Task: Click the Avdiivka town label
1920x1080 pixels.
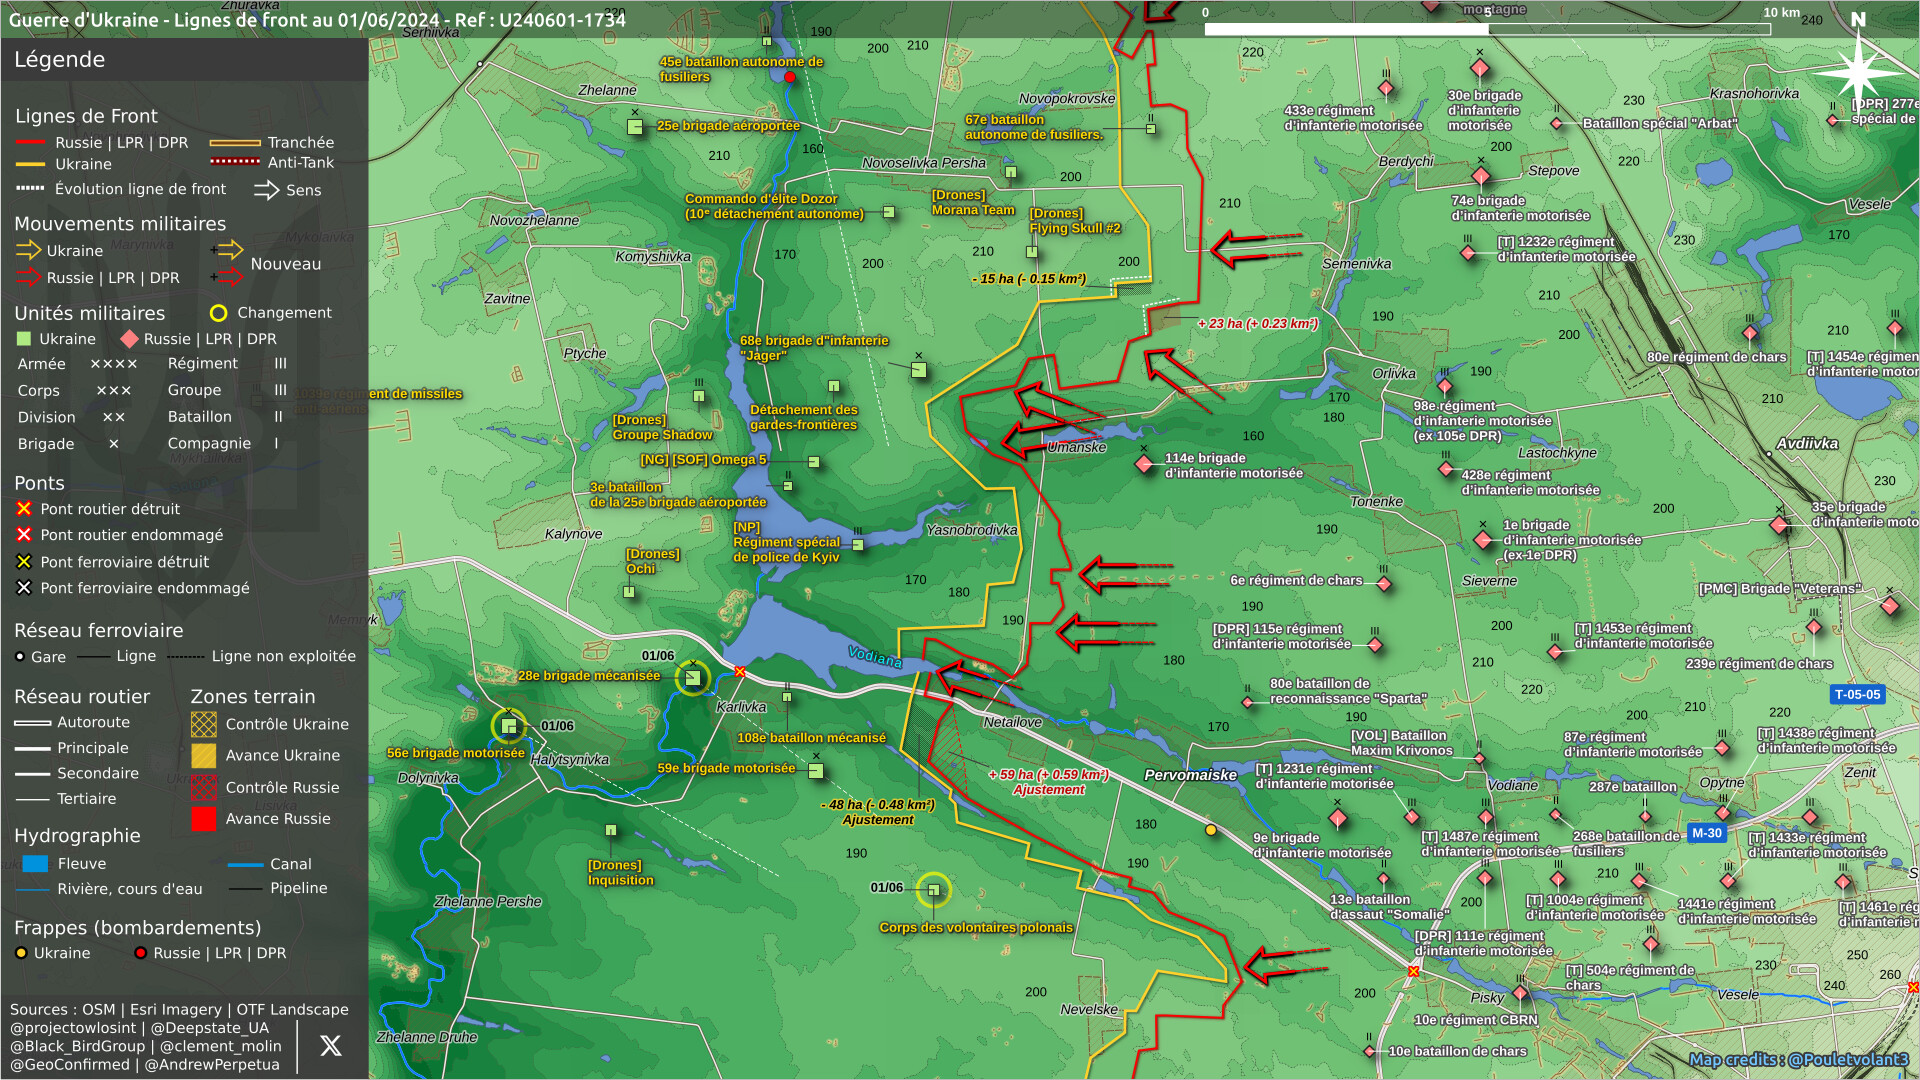Action: pyautogui.click(x=1806, y=443)
